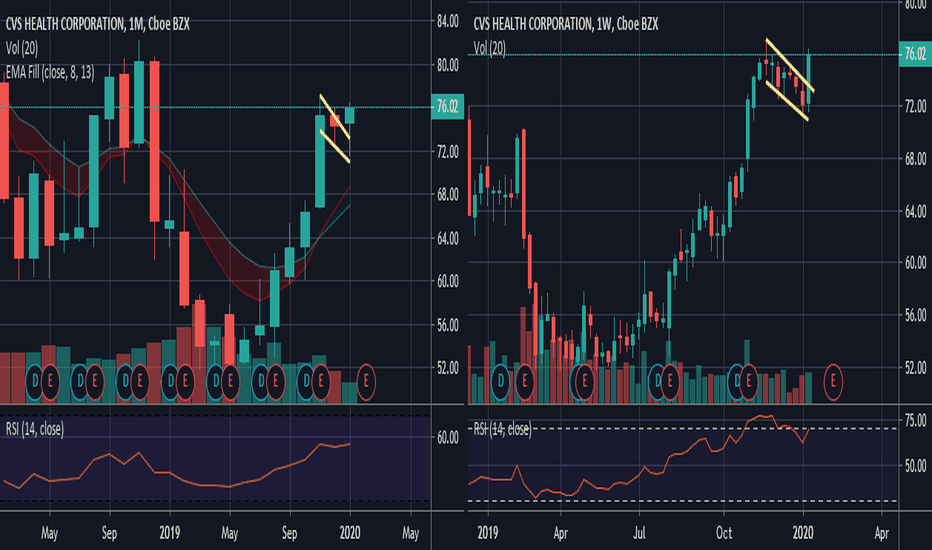Click the 60.00 level on monthly RSI axis
932x550 pixels.
click(448, 438)
